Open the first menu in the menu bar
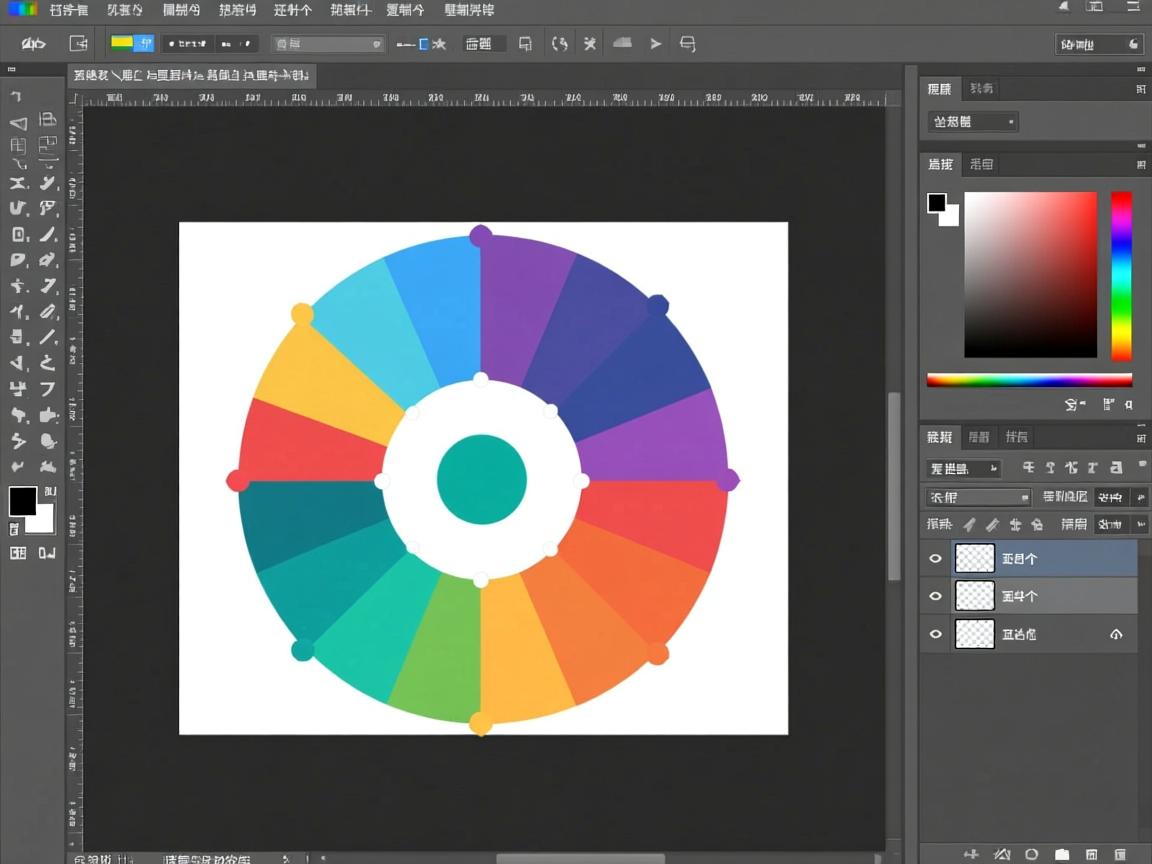1152x864 pixels. (69, 10)
